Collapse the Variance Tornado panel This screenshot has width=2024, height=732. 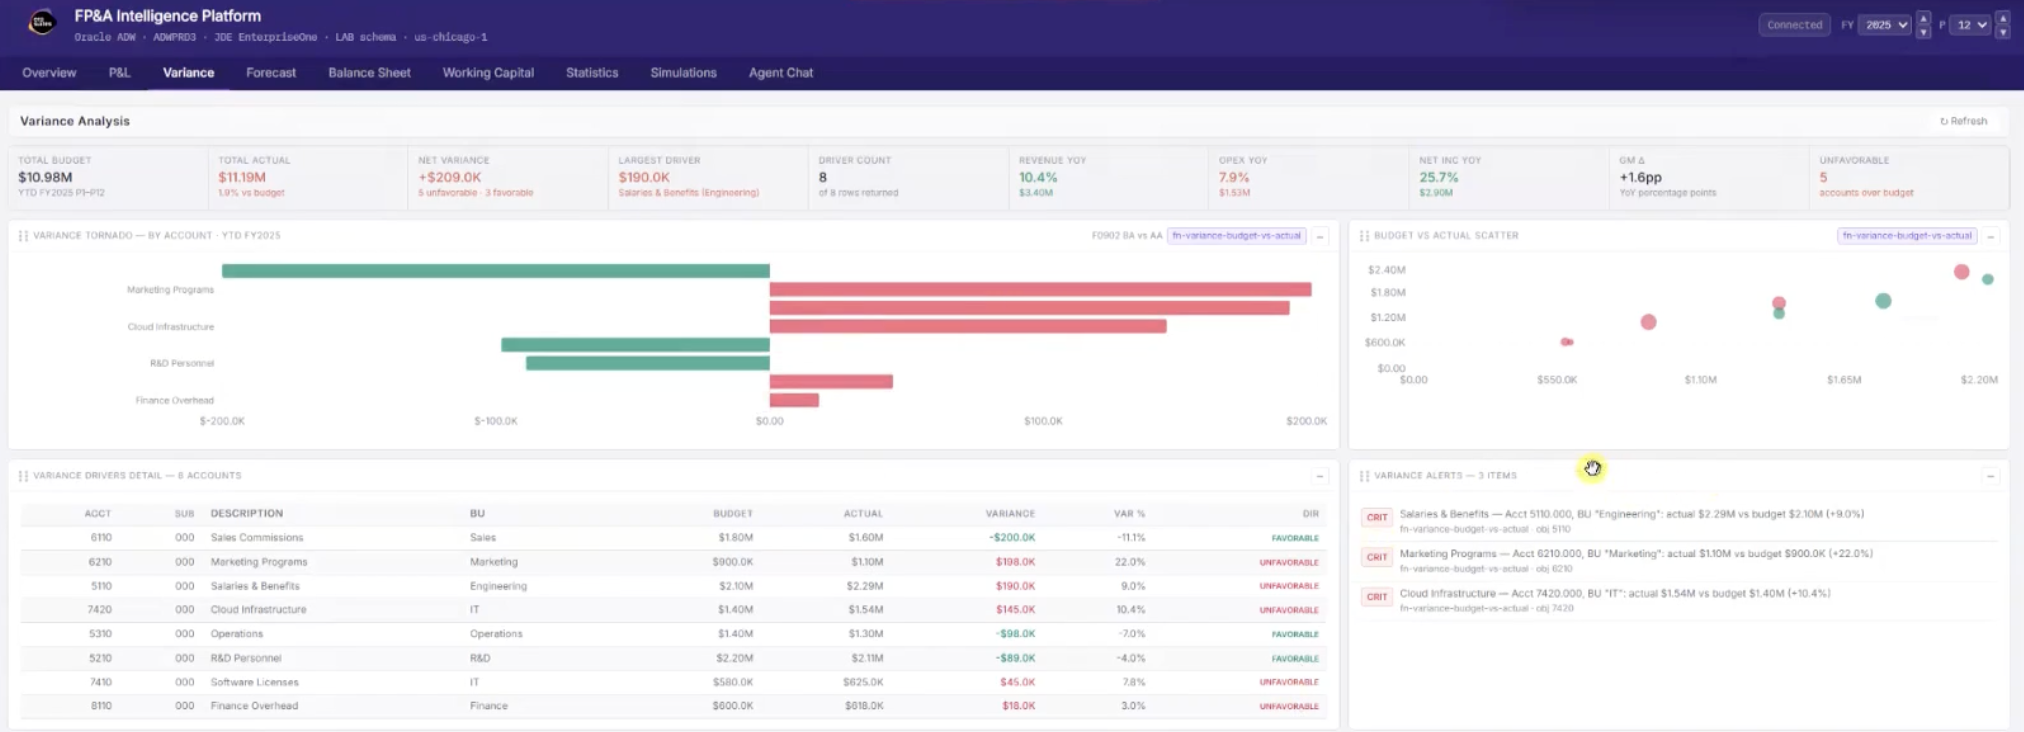(x=1320, y=237)
